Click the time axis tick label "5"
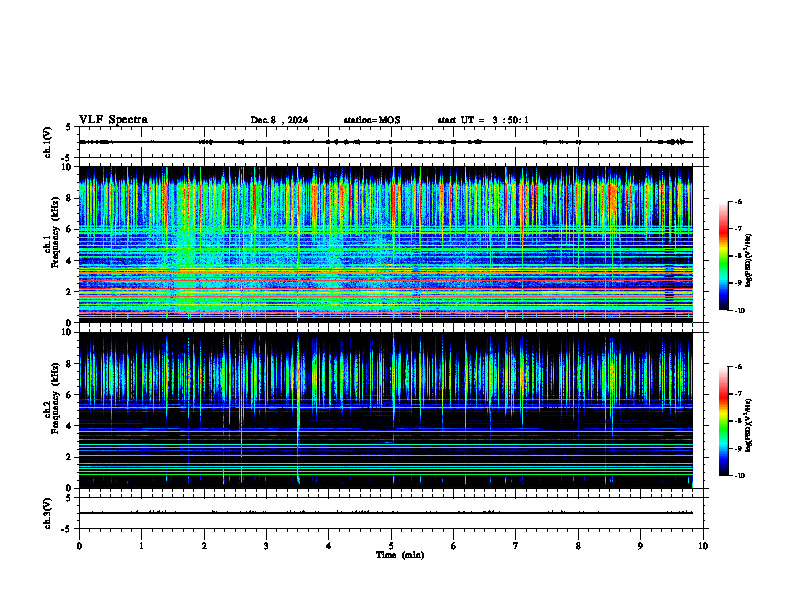Image resolution: width=792 pixels, height=612 pixels. point(391,546)
